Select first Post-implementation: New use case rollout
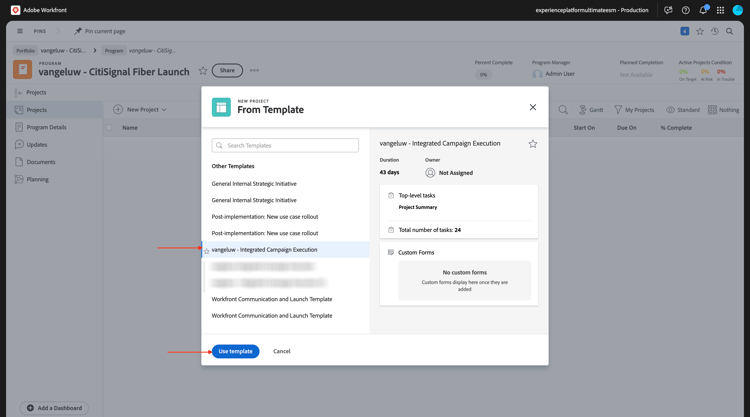 point(265,217)
